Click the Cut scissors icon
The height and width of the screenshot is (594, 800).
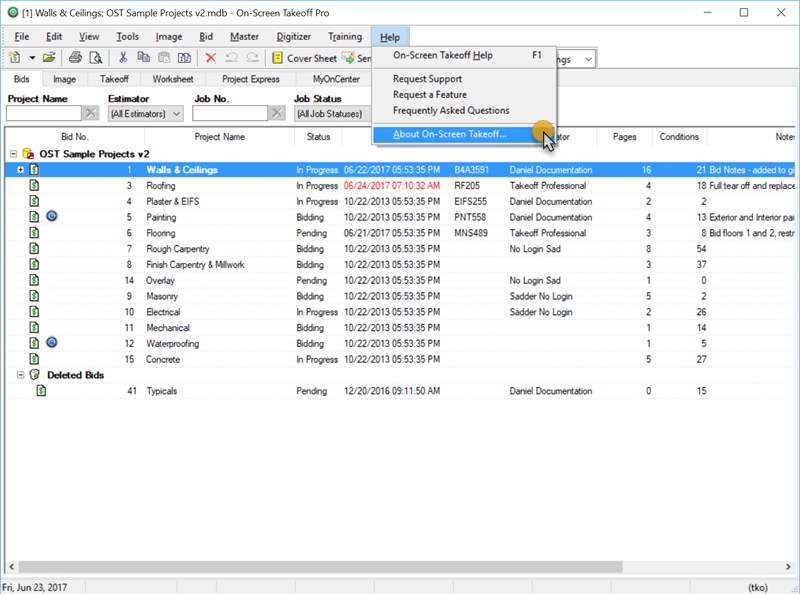point(123,58)
